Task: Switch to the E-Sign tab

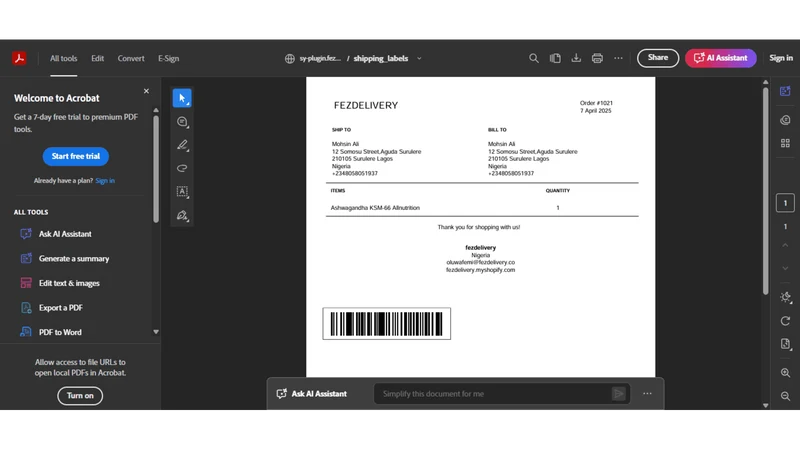Action: [x=168, y=58]
